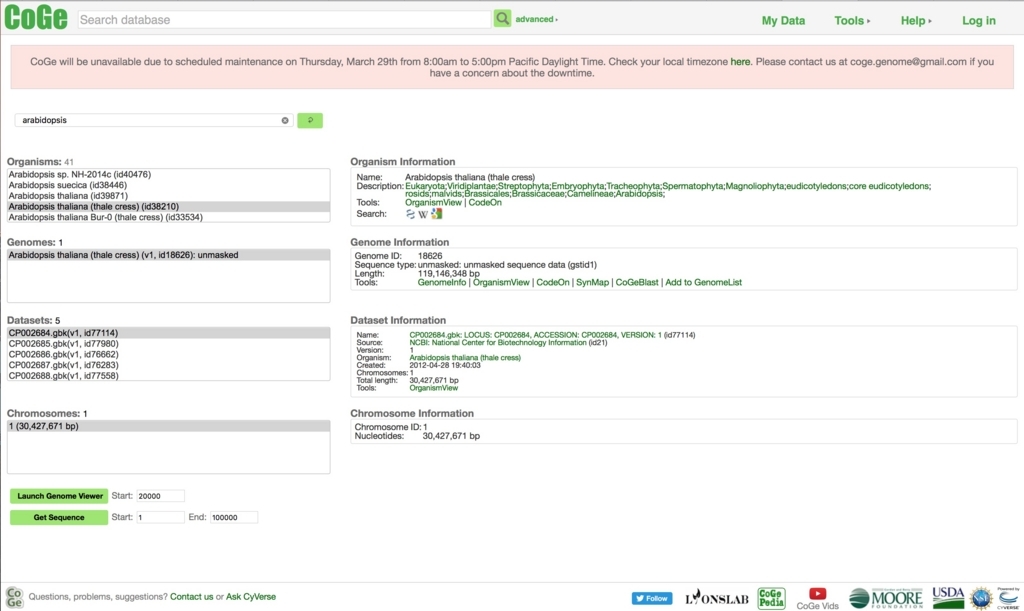Clear the arabidopsis search field
Viewport: 1024px width, 611px height.
point(285,120)
